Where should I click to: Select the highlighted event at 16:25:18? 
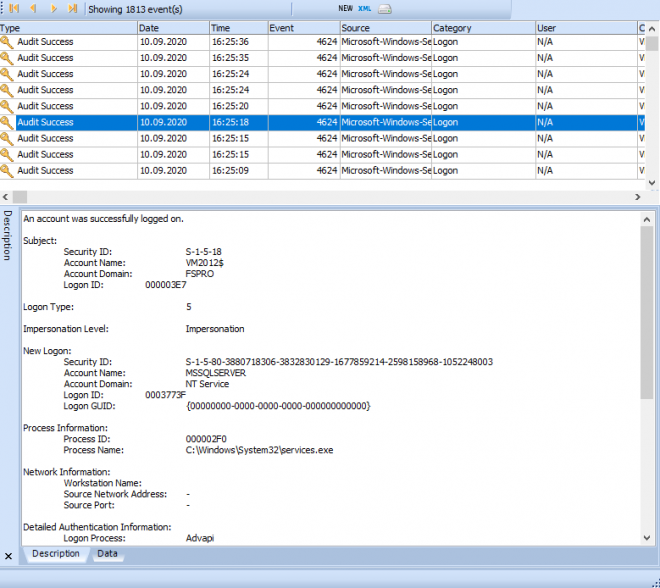point(322,122)
